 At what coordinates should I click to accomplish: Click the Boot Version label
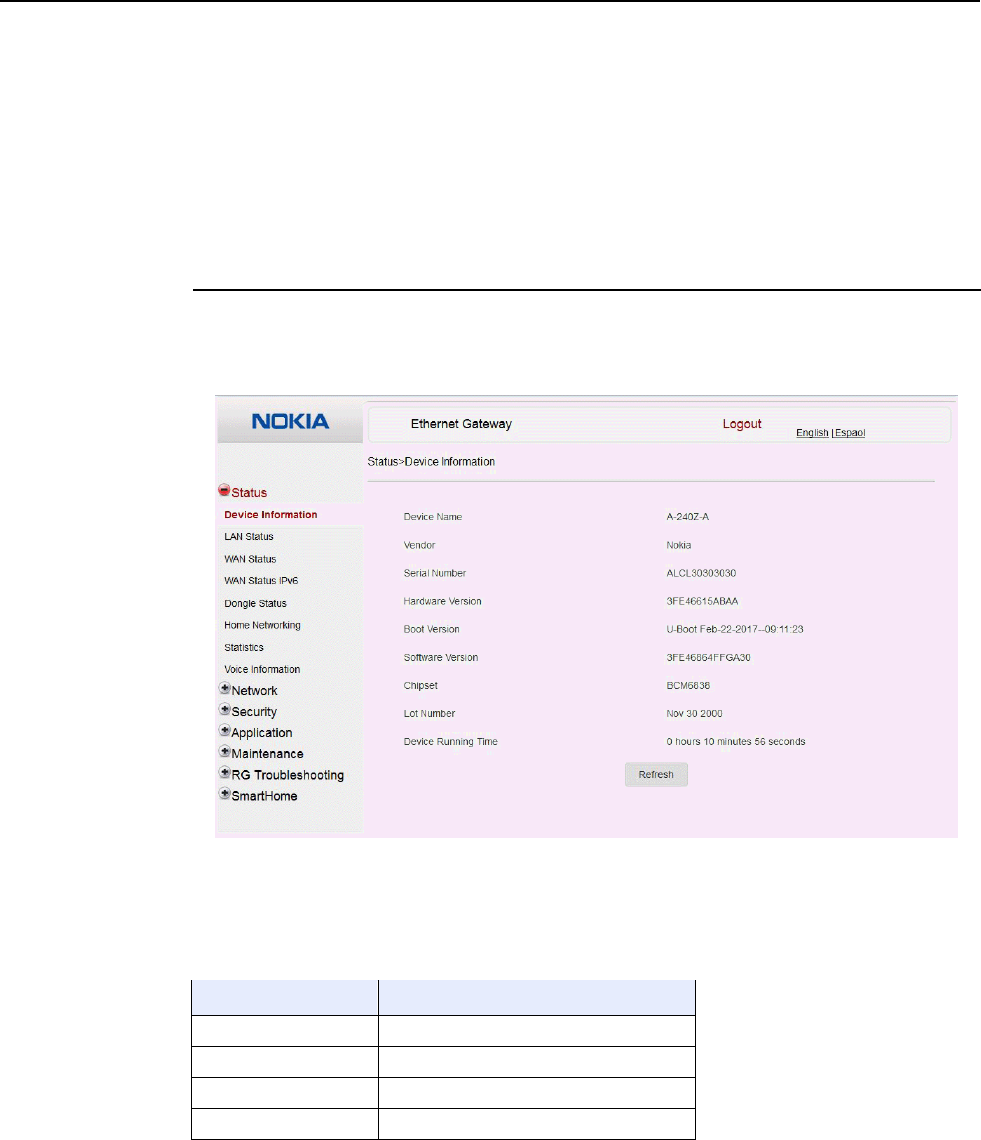click(x=431, y=630)
